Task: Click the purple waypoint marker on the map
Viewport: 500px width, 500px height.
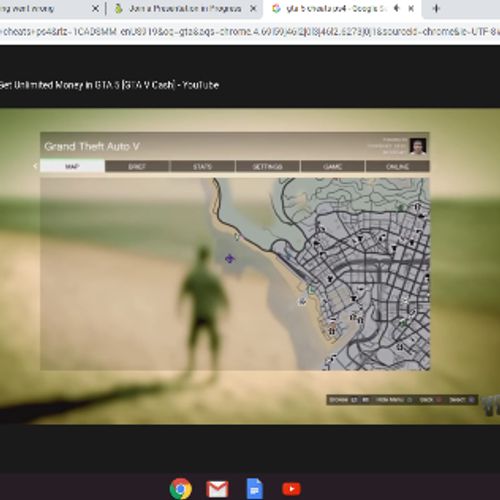Action: pos(229,258)
